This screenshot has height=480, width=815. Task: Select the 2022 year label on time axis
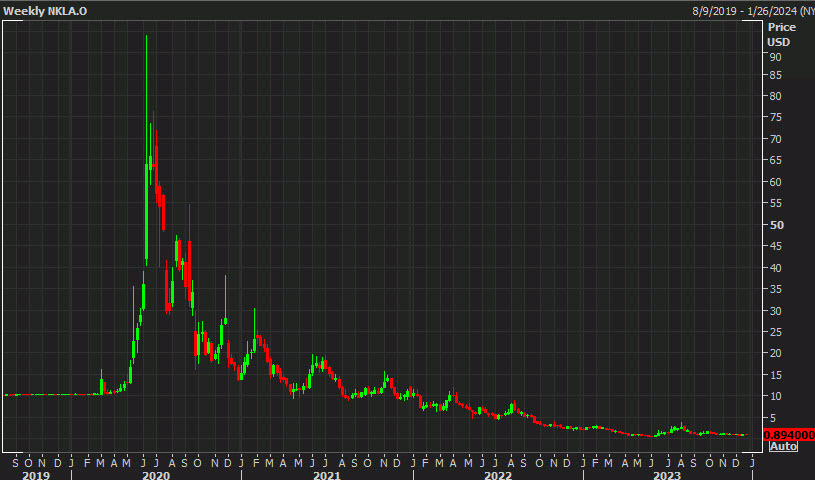[x=497, y=475]
